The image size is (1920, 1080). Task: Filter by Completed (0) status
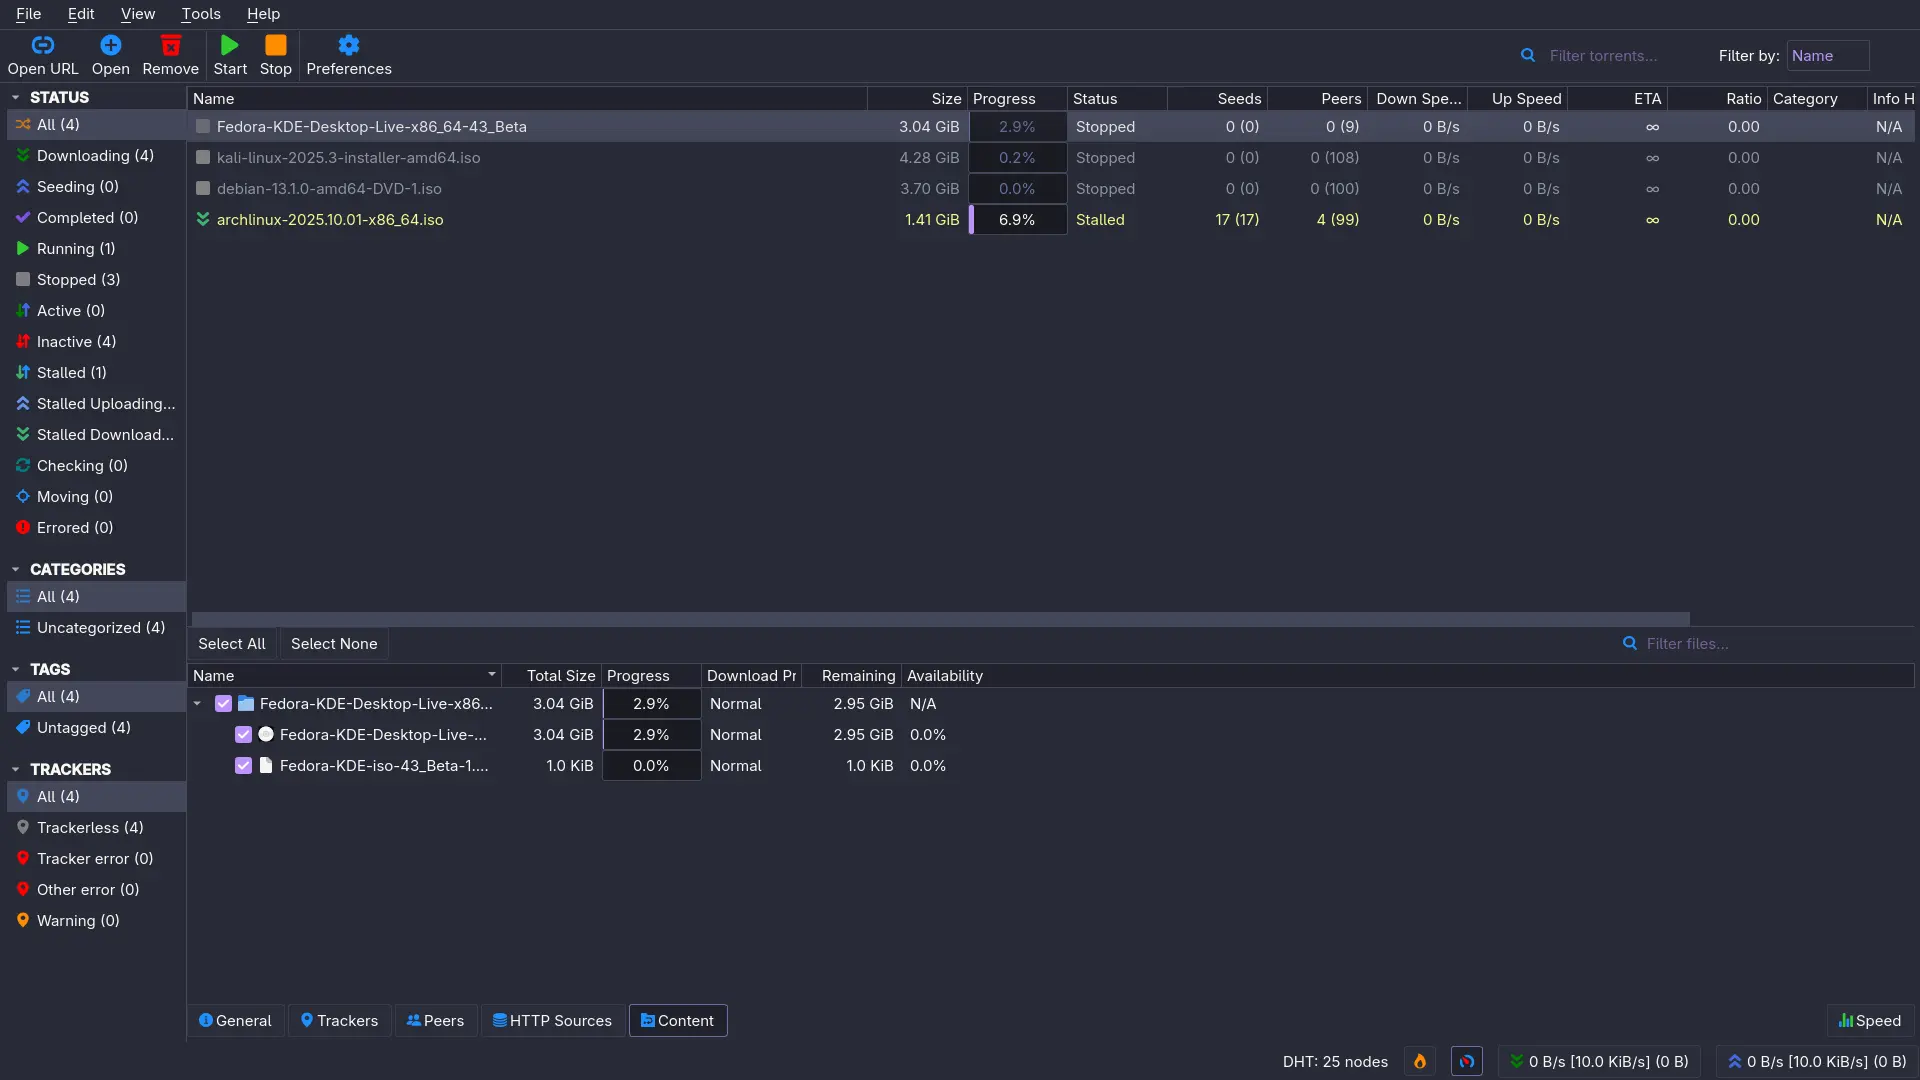point(96,218)
